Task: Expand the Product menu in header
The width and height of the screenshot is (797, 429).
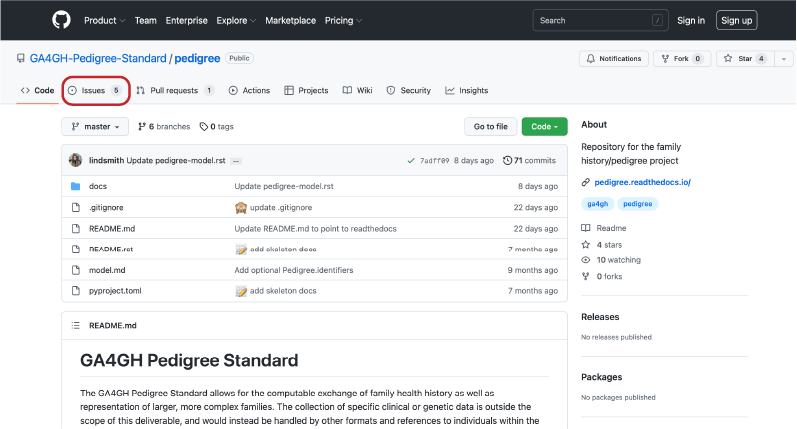Action: (x=104, y=20)
